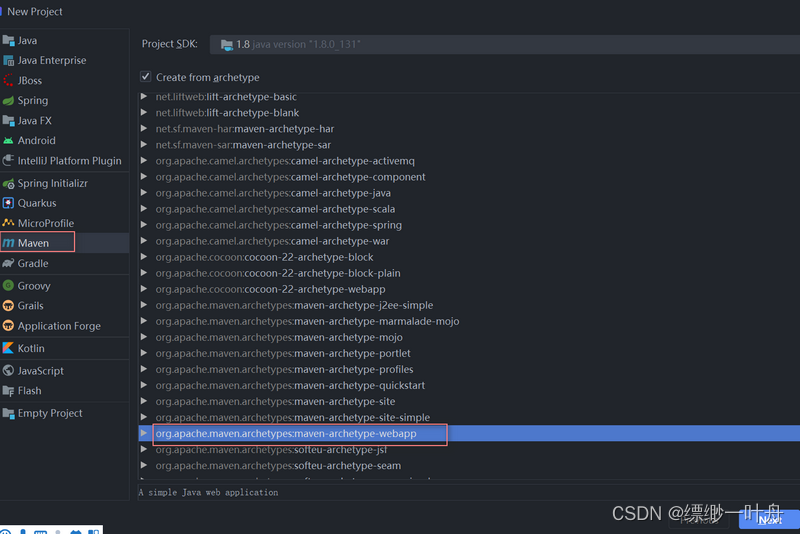The image size is (800, 534).
Task: Select the Maven 'm' icon
Action: pyautogui.click(x=8, y=243)
